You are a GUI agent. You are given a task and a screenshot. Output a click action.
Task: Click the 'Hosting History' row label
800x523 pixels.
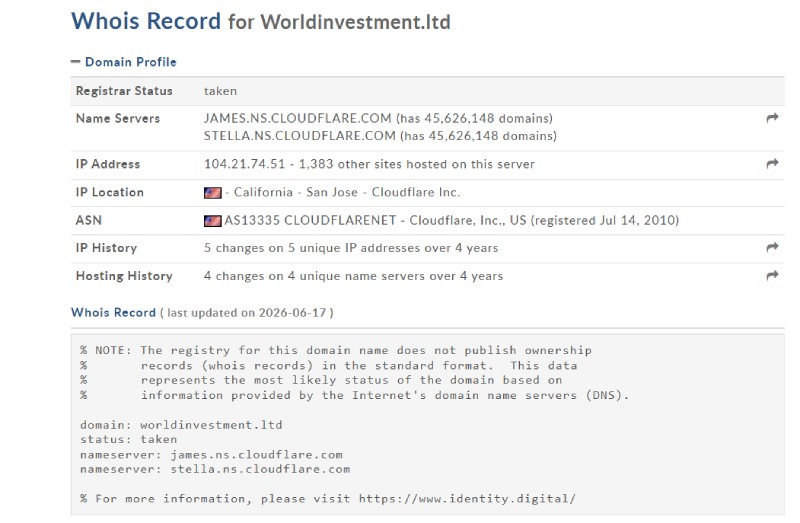124,276
